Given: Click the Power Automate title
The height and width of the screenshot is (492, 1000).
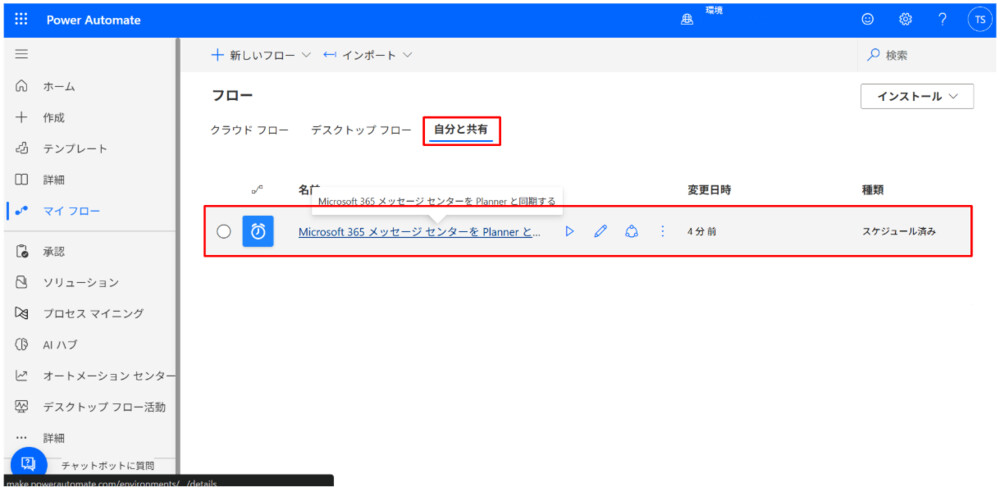Looking at the screenshot, I should [x=94, y=20].
